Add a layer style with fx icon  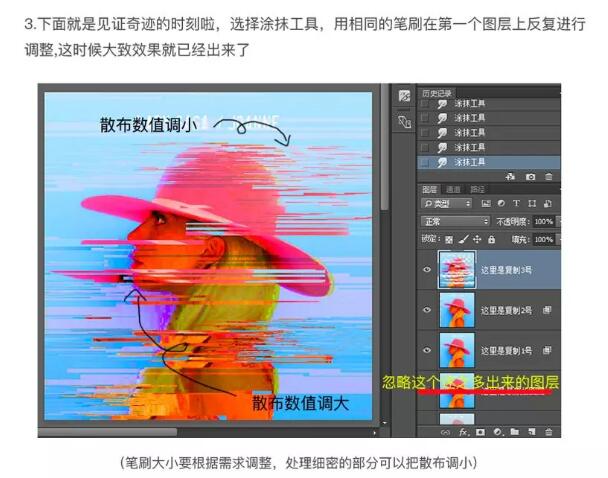click(x=463, y=432)
